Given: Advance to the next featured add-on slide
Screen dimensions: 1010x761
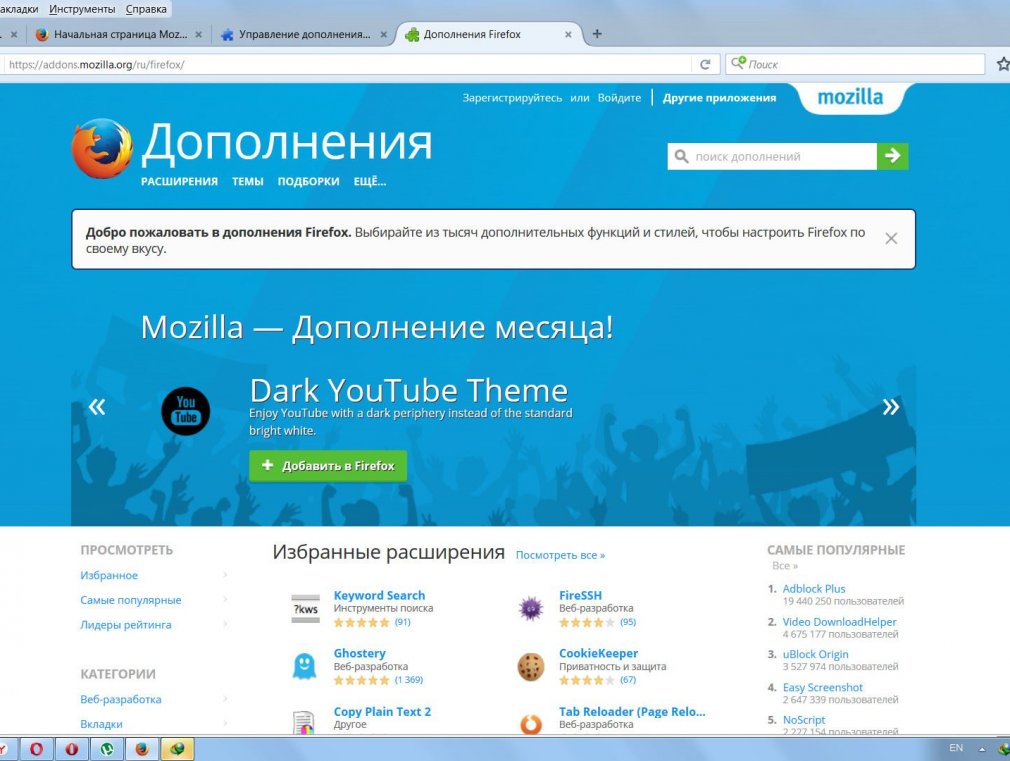Looking at the screenshot, I should [x=891, y=407].
